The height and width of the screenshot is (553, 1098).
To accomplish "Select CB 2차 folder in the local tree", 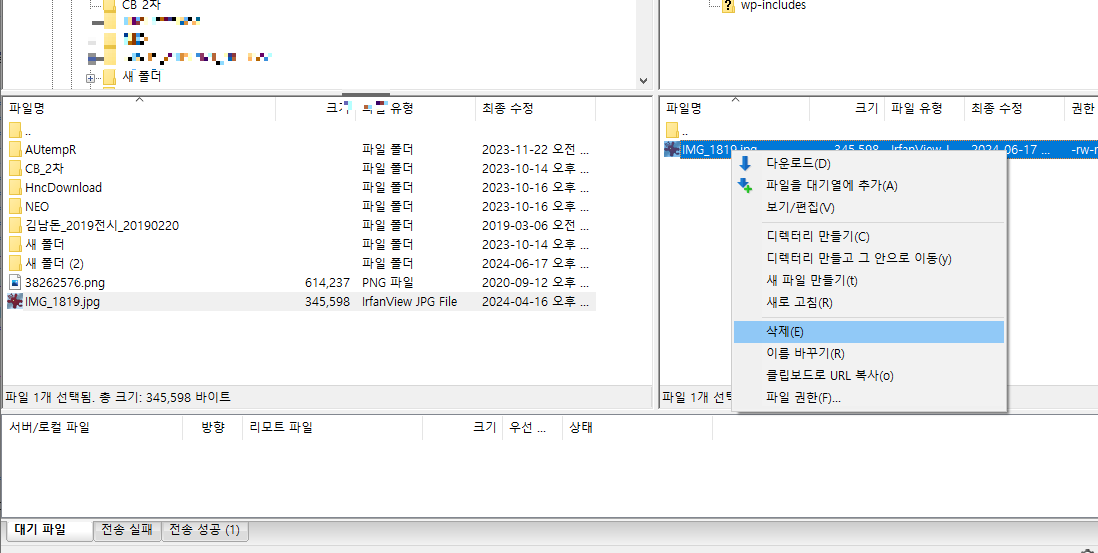I will [x=141, y=4].
